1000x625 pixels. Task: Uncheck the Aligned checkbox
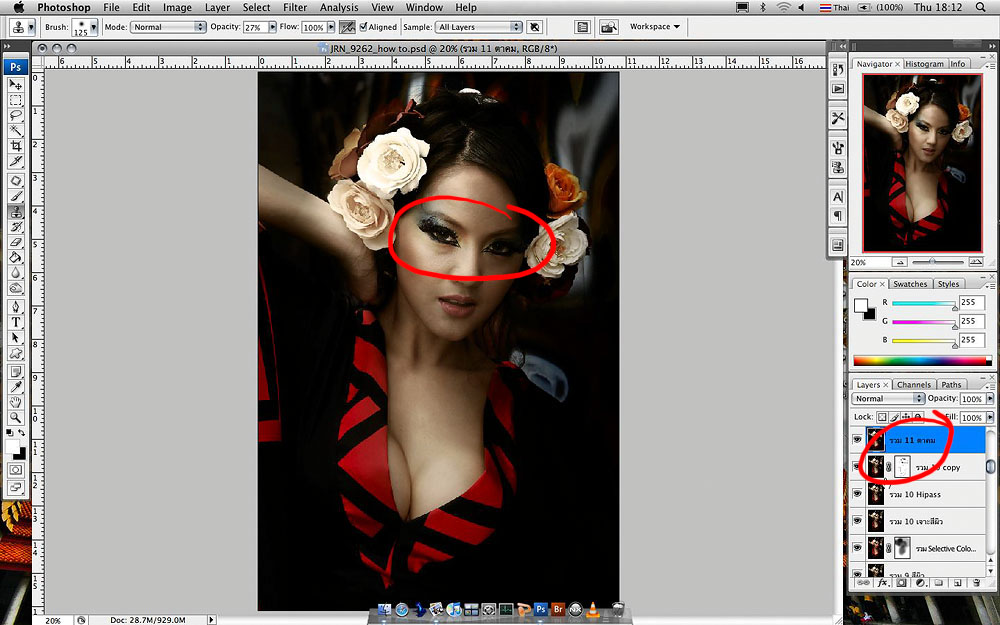point(364,27)
